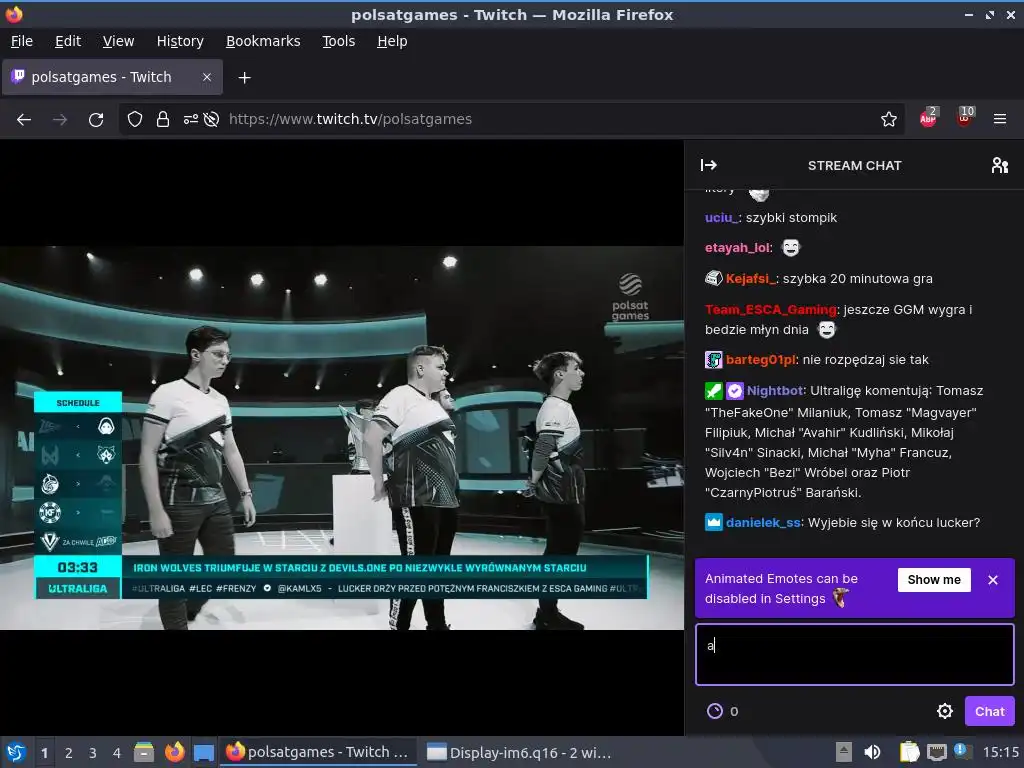Open the History menu

(x=180, y=41)
